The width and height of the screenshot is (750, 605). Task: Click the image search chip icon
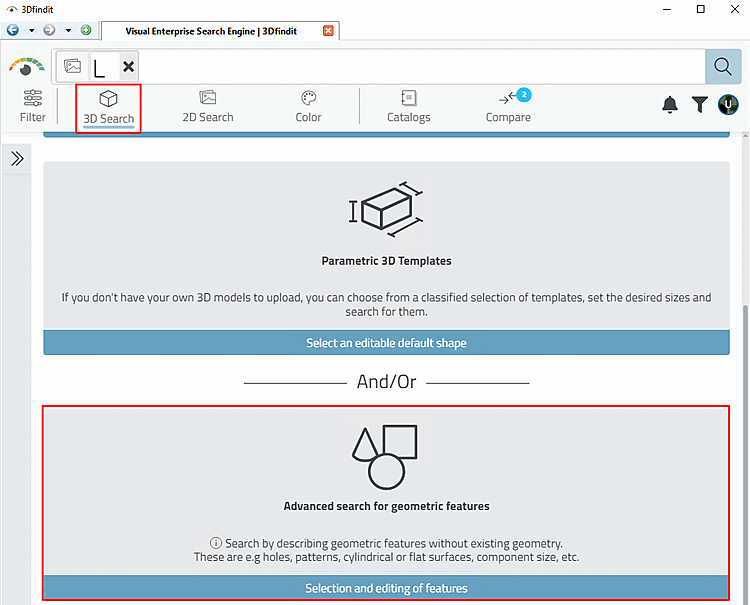[x=73, y=66]
